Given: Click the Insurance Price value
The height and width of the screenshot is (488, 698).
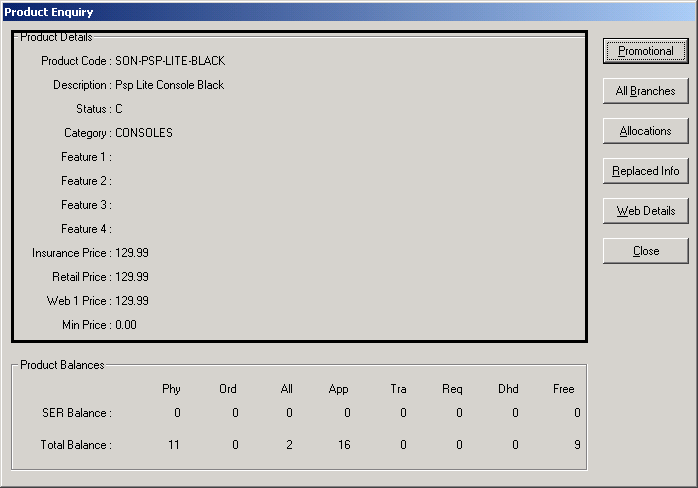Looking at the screenshot, I should (132, 253).
